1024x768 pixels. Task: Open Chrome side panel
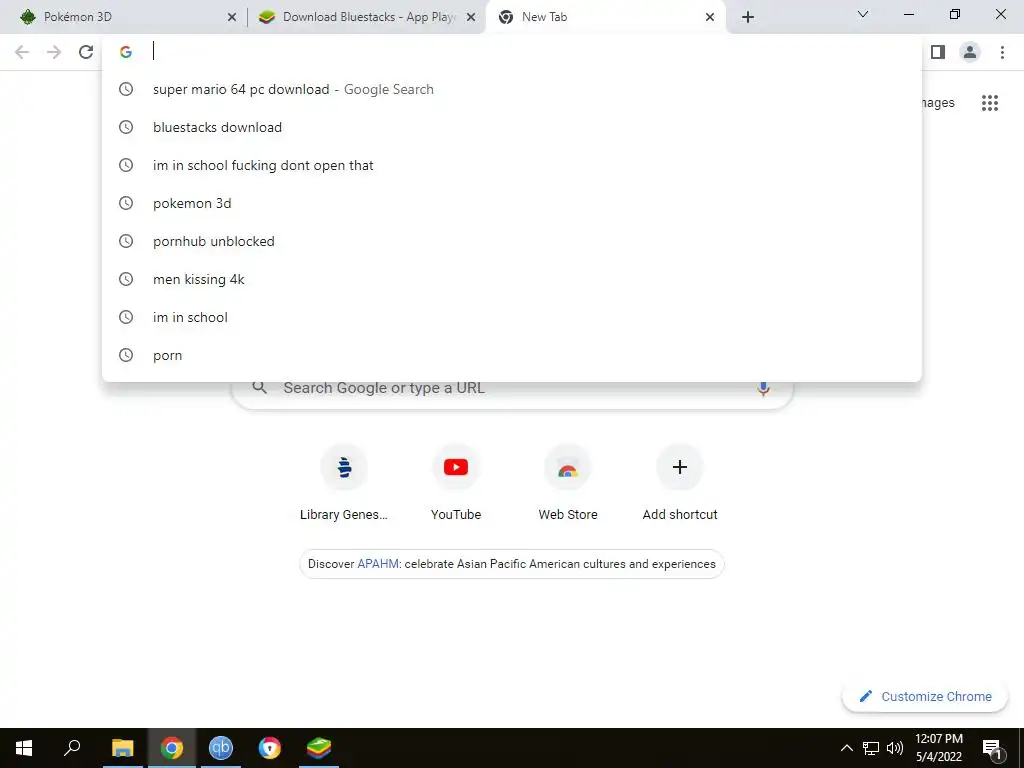(x=938, y=52)
